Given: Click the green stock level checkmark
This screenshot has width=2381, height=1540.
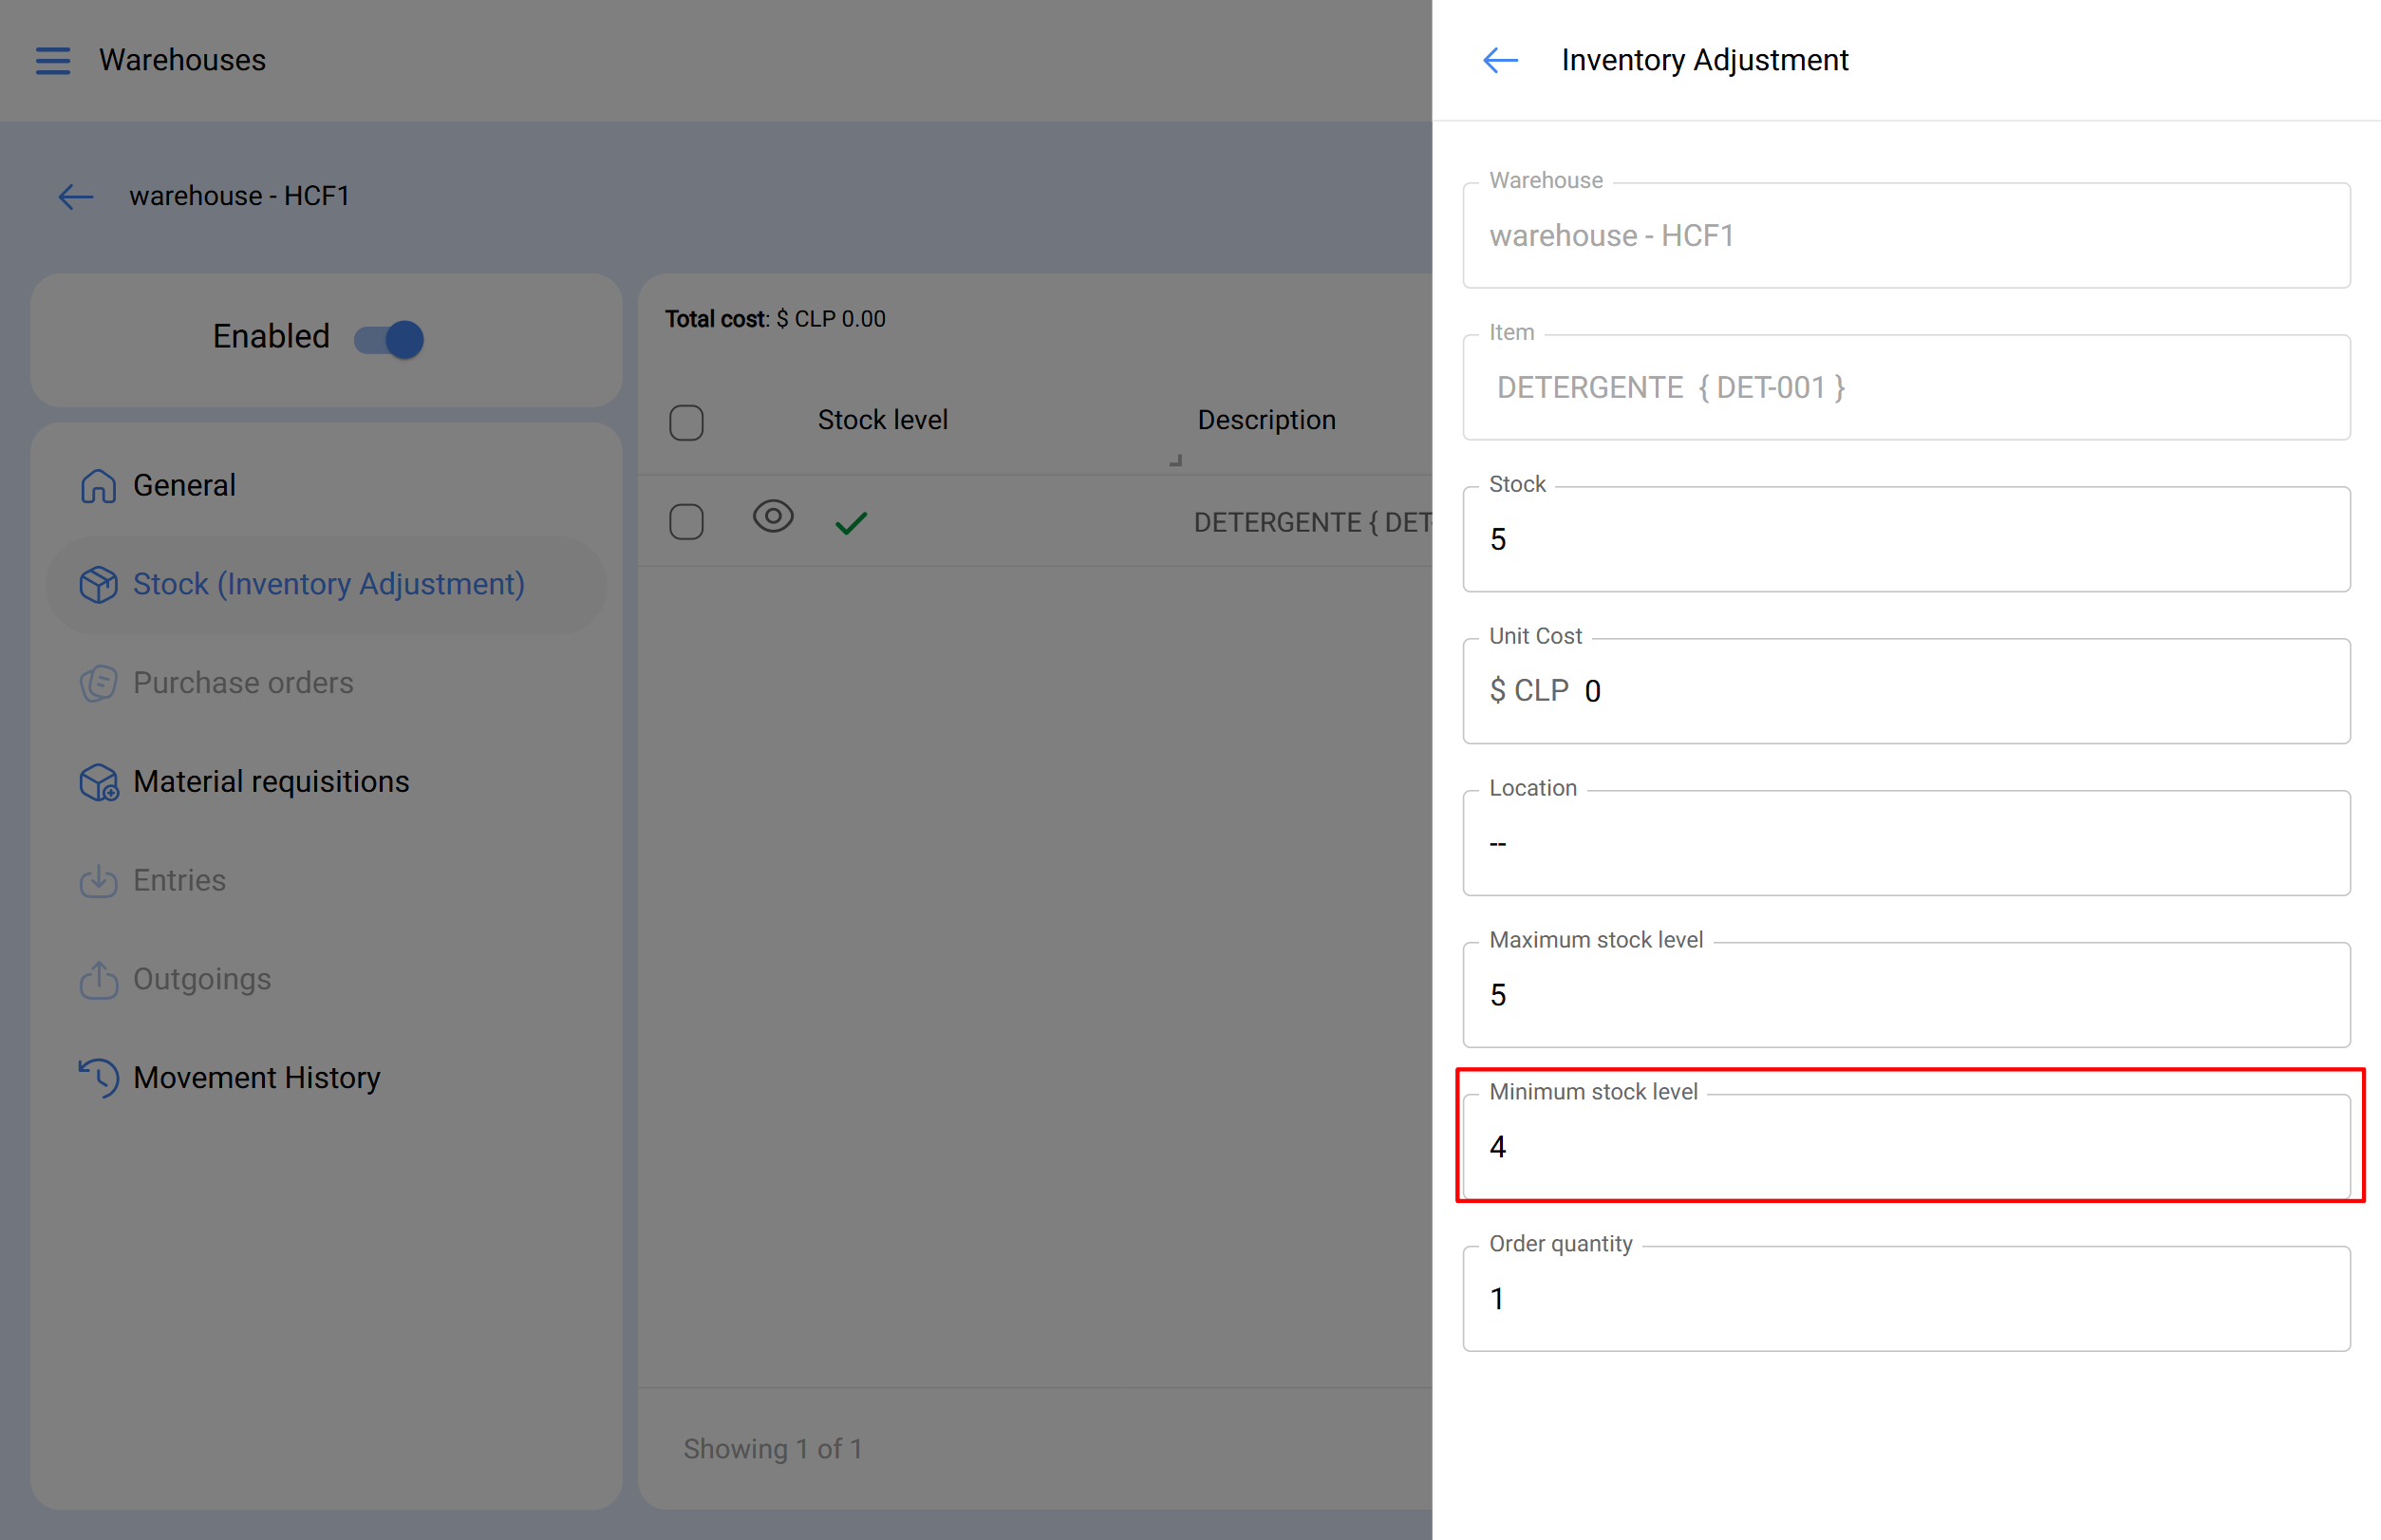Looking at the screenshot, I should 851,522.
